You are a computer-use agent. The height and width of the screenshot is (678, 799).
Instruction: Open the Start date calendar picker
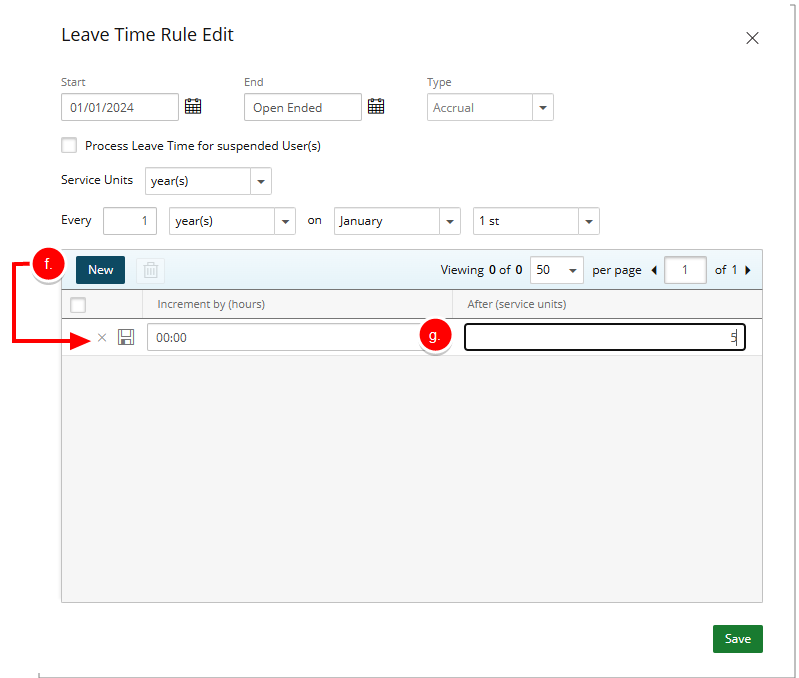click(193, 106)
